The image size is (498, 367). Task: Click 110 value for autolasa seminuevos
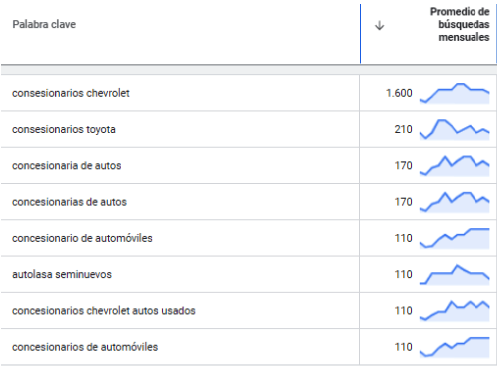point(403,274)
